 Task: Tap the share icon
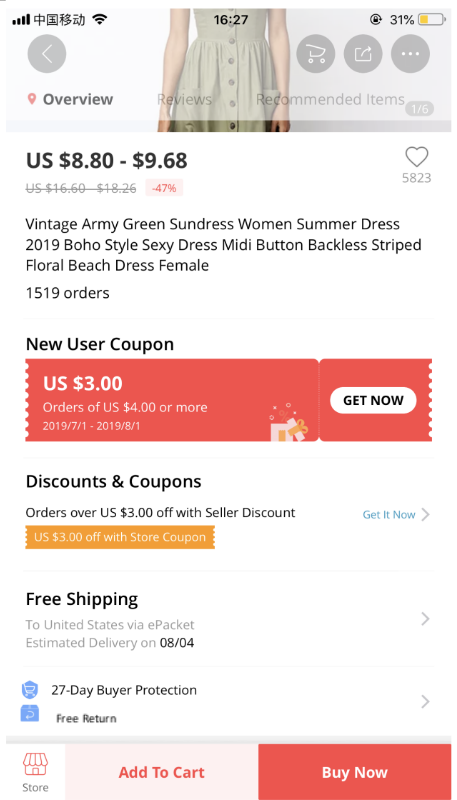(363, 54)
